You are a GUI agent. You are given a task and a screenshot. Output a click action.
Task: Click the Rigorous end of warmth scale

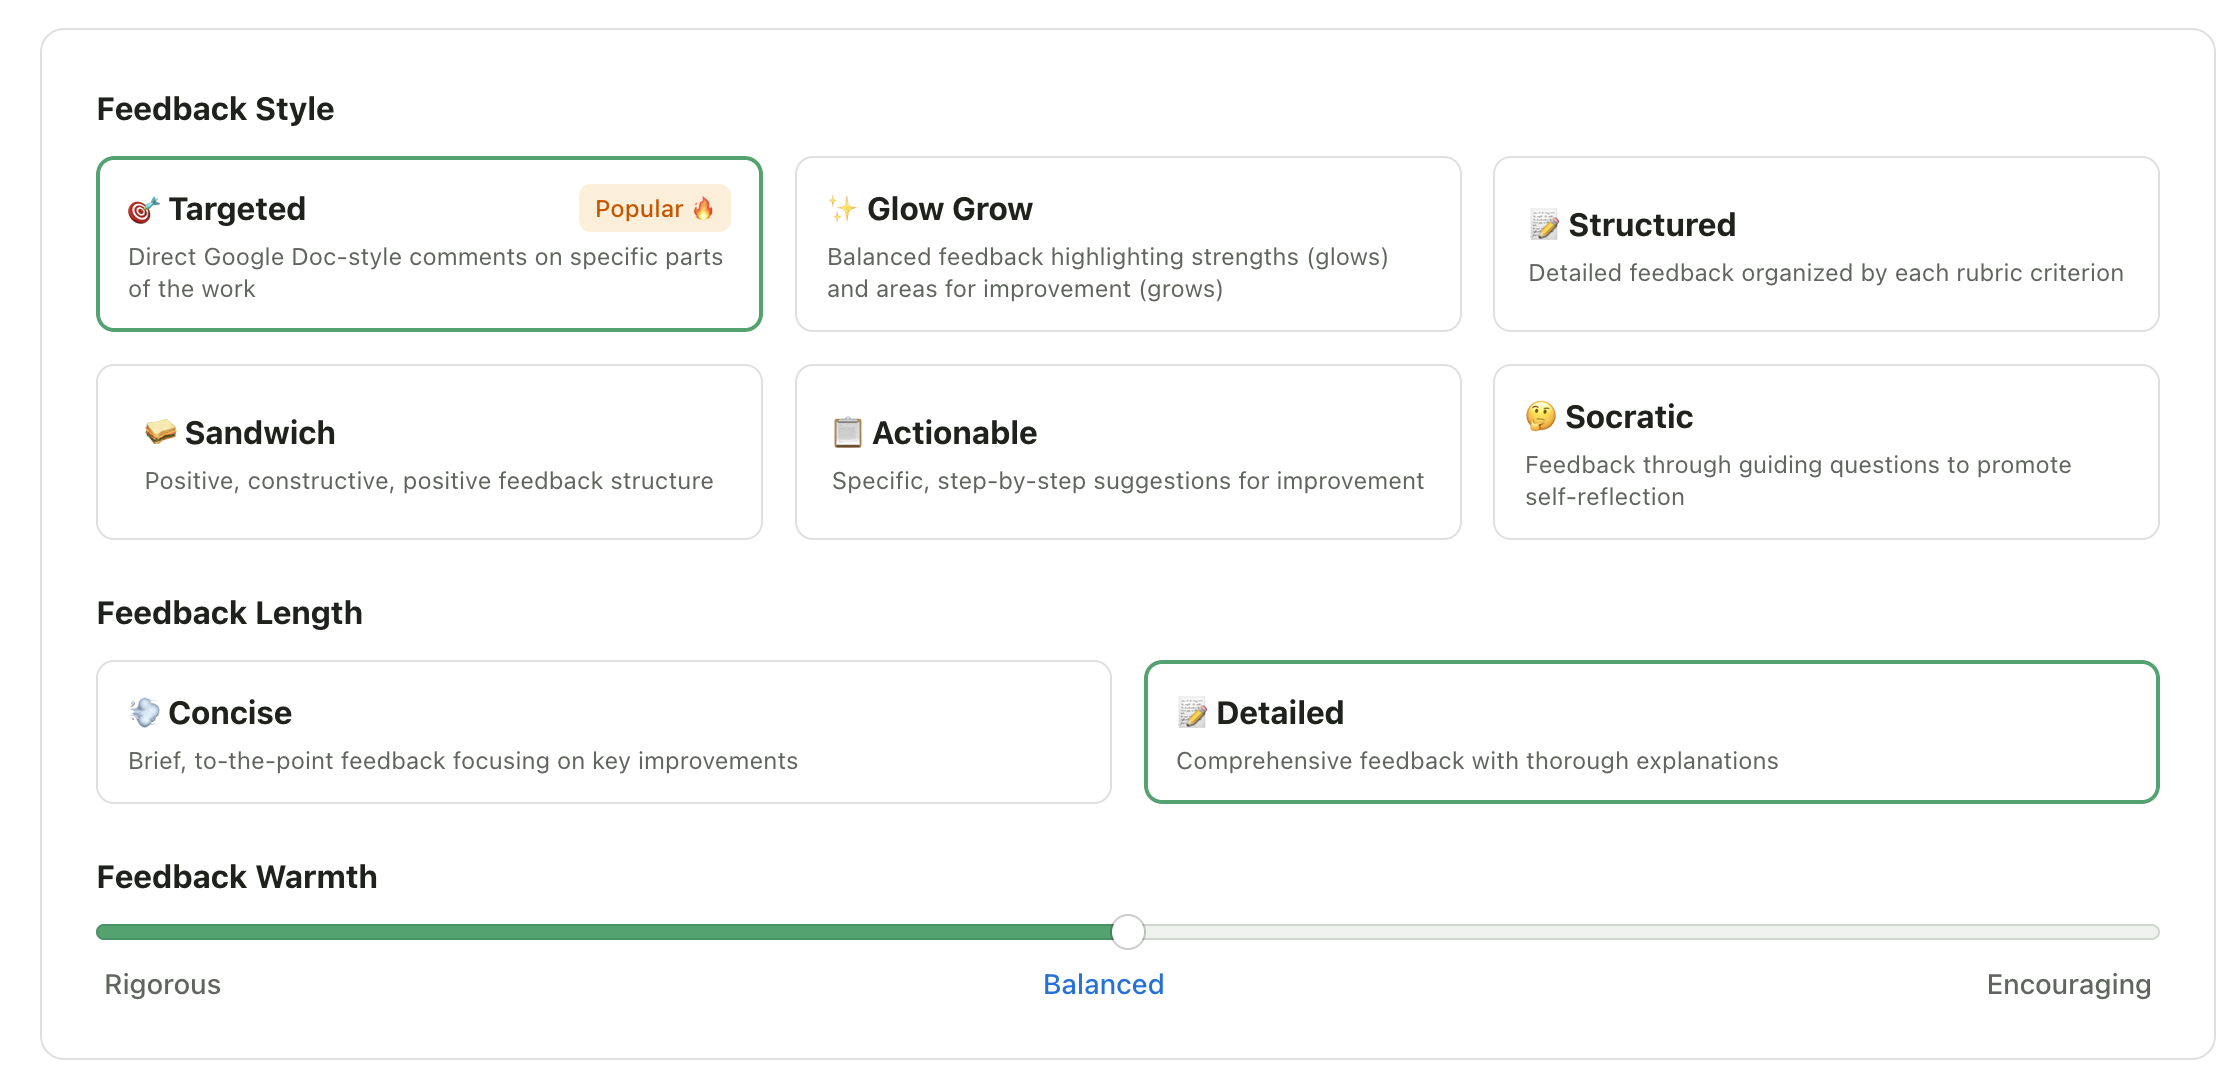point(161,984)
